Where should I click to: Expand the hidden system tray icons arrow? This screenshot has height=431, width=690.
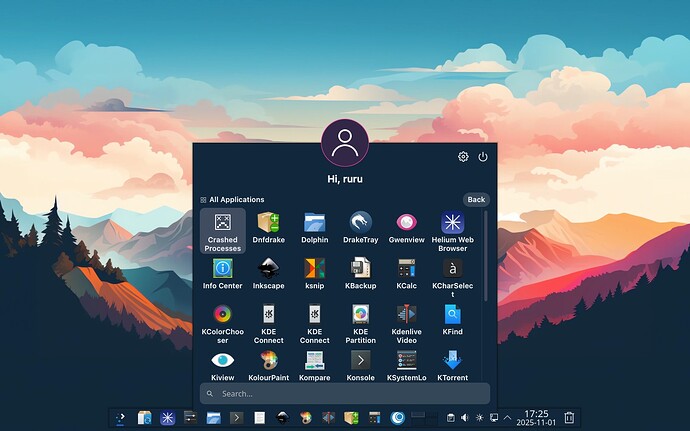click(508, 417)
